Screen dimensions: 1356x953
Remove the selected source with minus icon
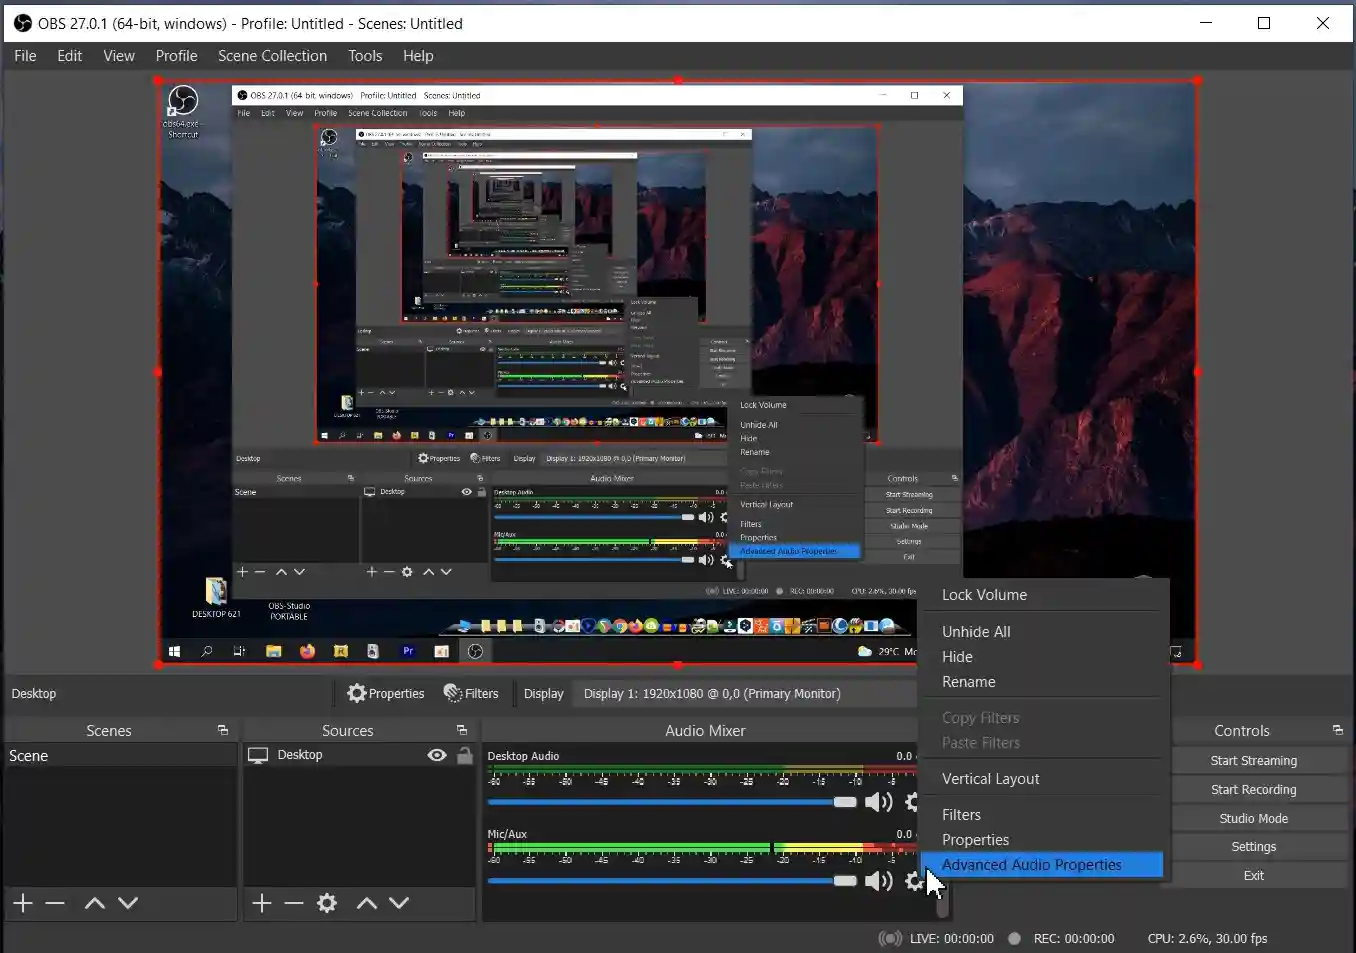coord(294,903)
